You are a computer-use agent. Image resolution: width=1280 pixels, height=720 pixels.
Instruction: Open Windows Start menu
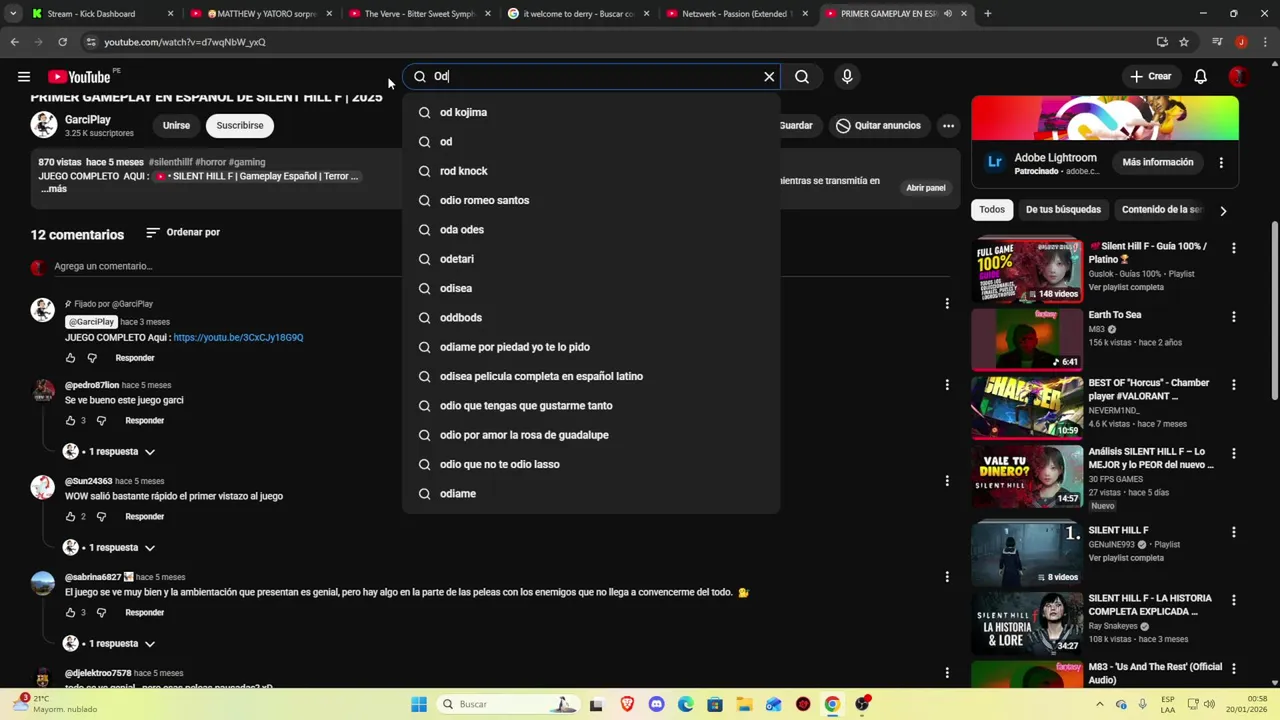click(419, 704)
